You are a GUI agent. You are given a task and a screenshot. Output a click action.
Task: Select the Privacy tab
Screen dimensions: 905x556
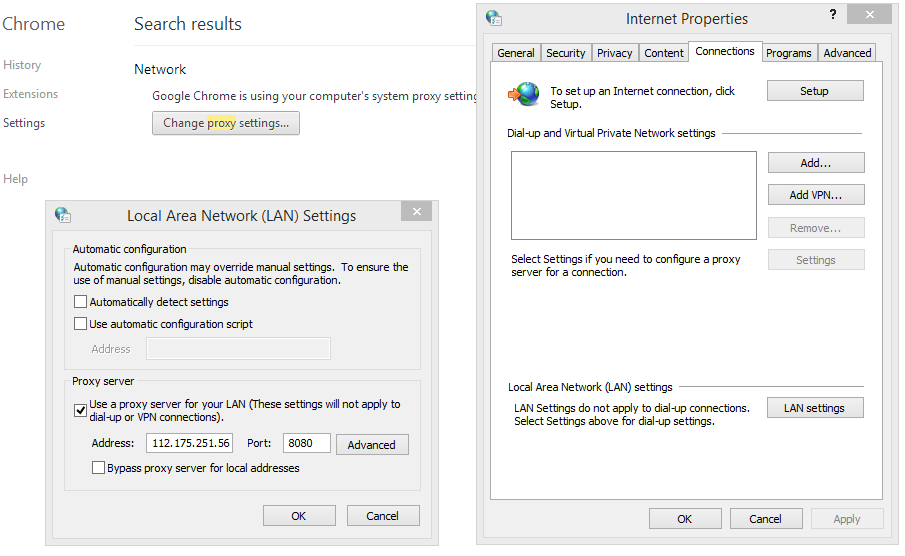(x=615, y=53)
